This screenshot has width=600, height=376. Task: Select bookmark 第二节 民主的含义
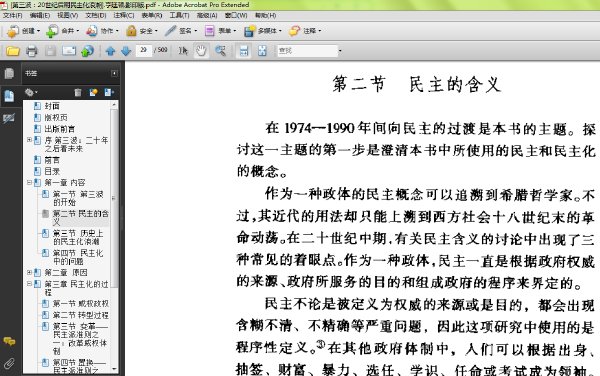(80, 218)
